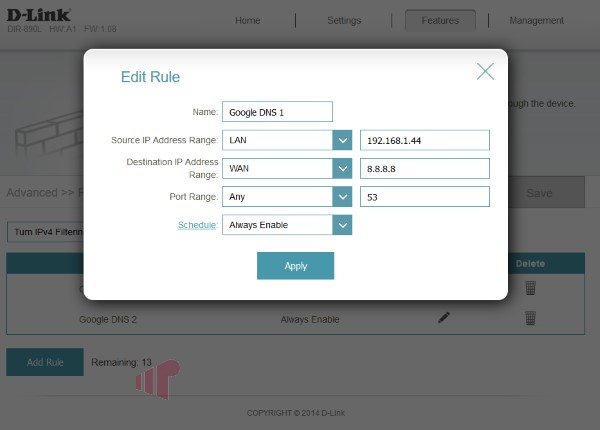
Task: Click the Edit Rule dialog title
Action: click(150, 77)
